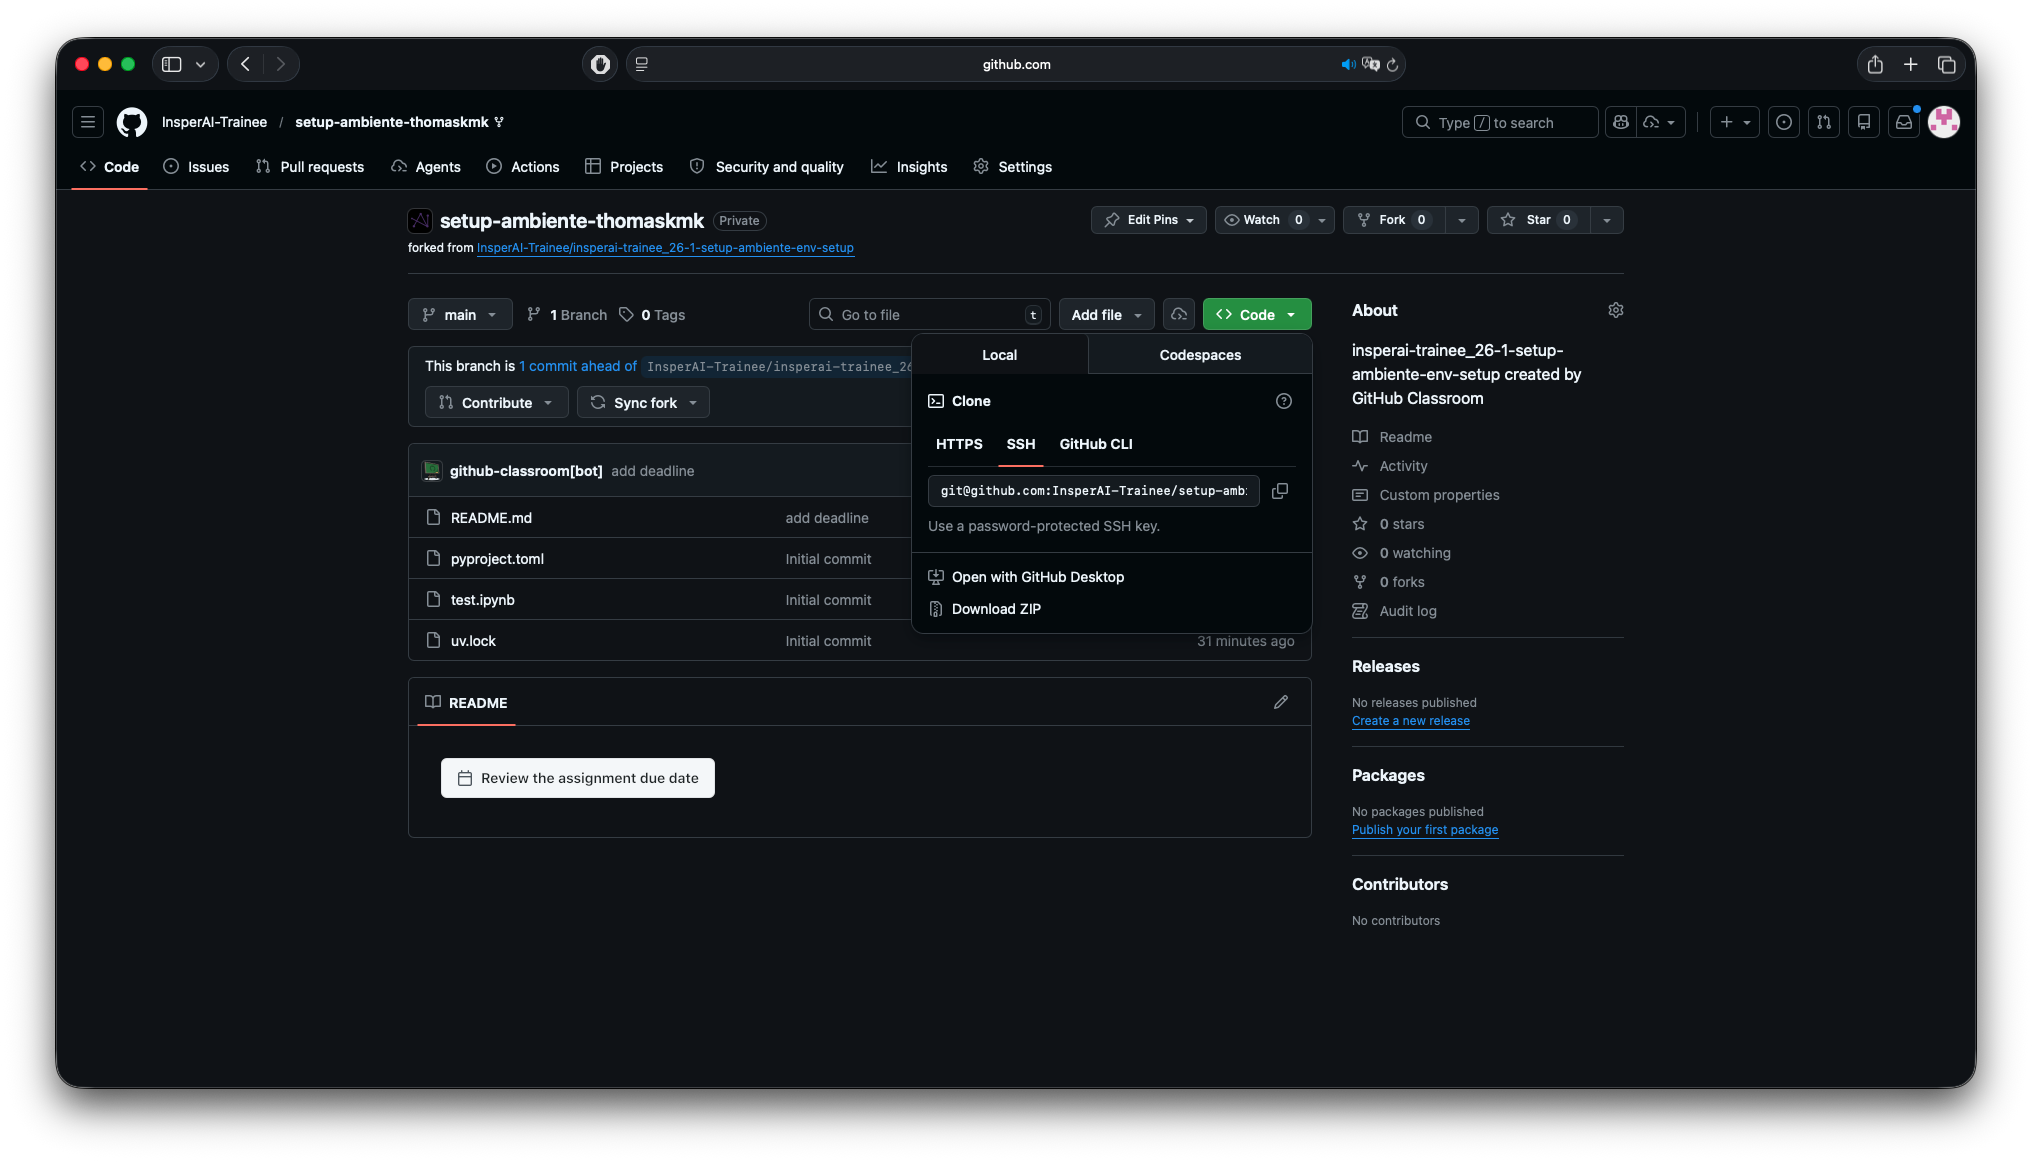
Task: Click the GitHub logo home icon
Action: [x=132, y=122]
